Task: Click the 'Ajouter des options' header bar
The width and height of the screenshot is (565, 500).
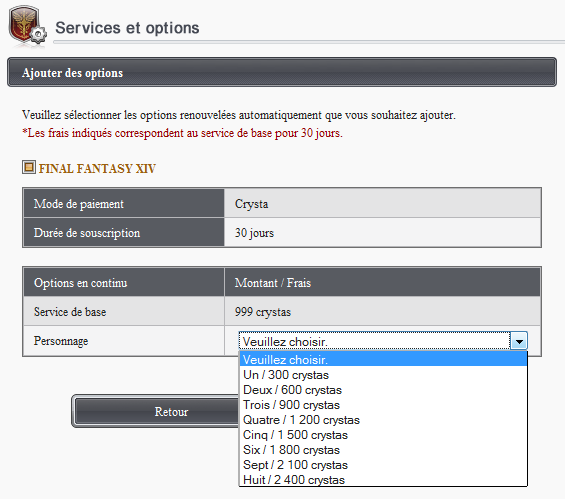Action: point(282,72)
